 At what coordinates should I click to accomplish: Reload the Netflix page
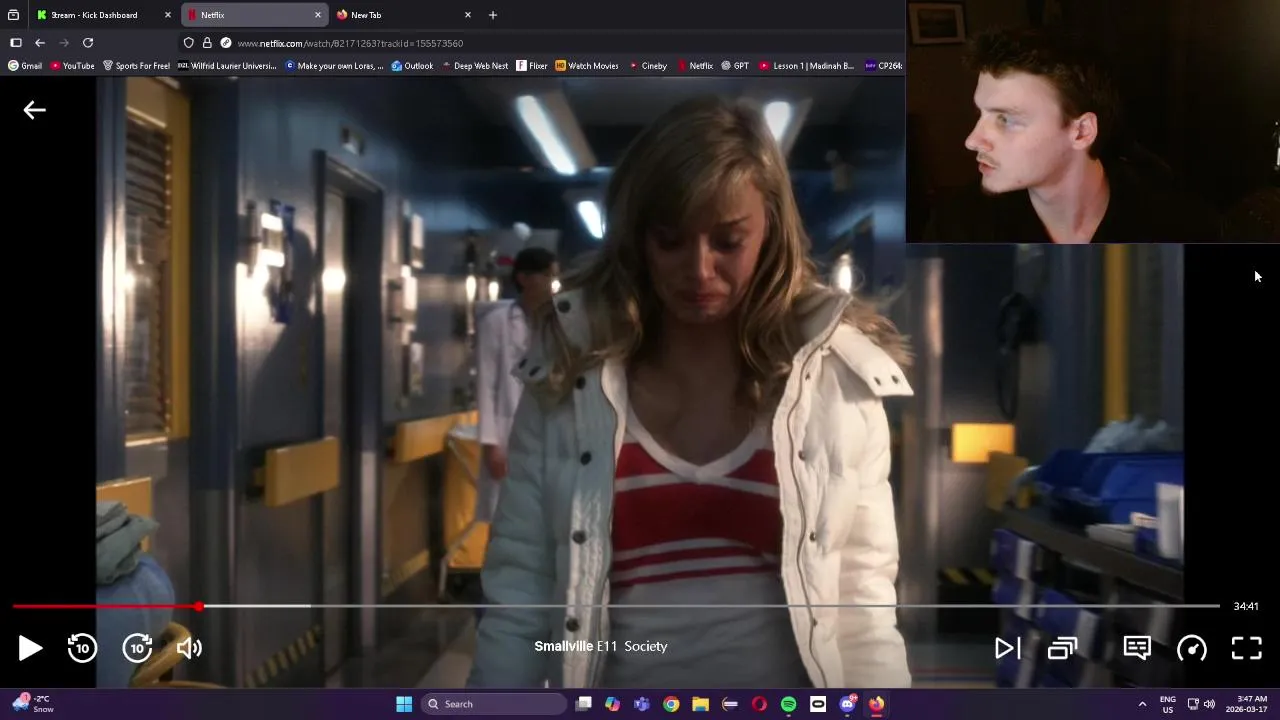point(88,43)
